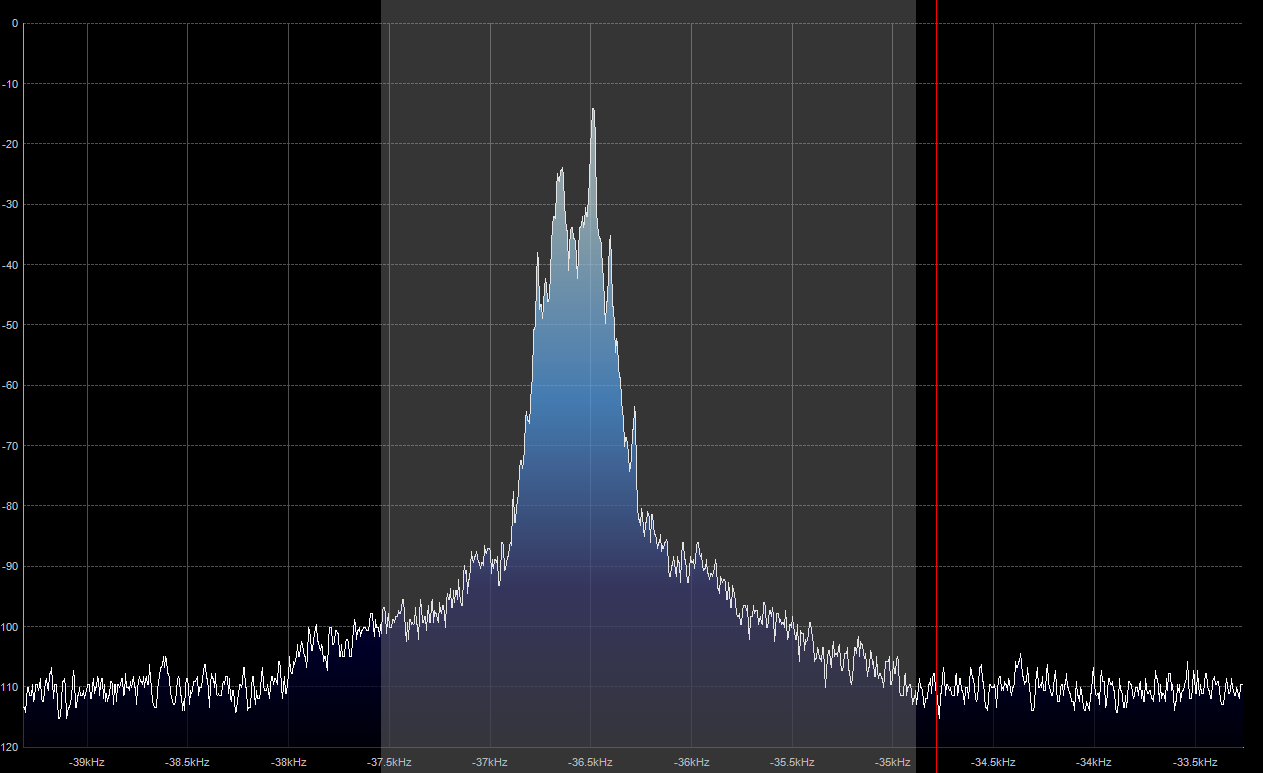This screenshot has width=1263, height=773.
Task: Click the -90 dB scale label
Action: pos(11,566)
